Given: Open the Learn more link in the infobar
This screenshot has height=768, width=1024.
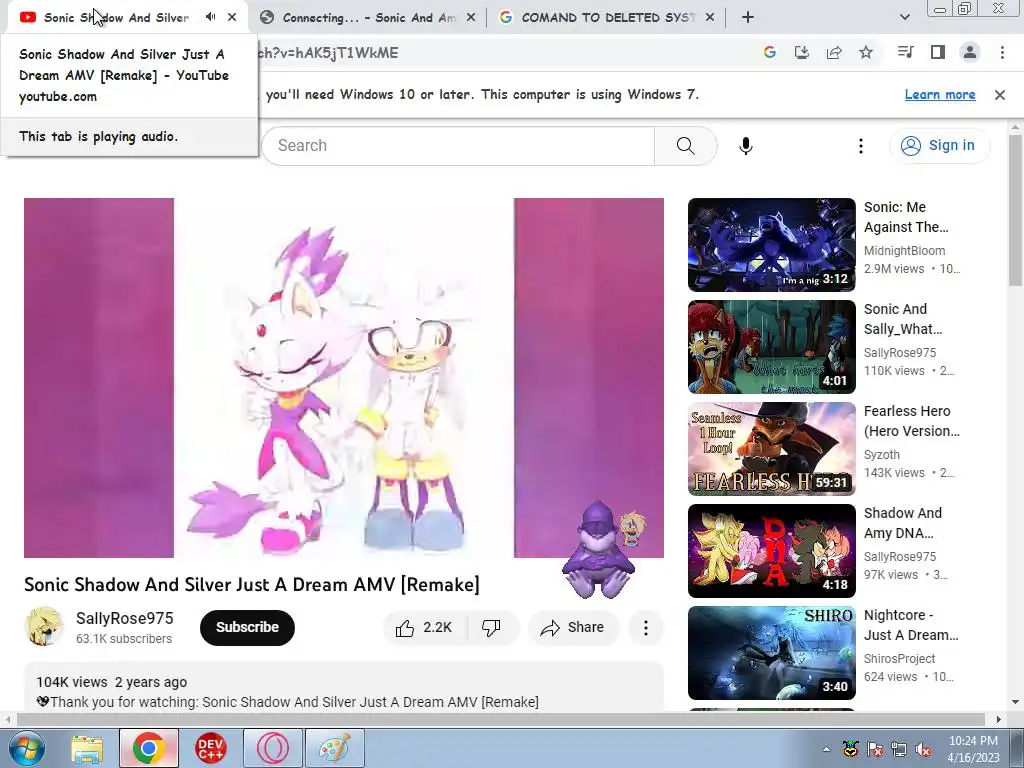Looking at the screenshot, I should 940,95.
